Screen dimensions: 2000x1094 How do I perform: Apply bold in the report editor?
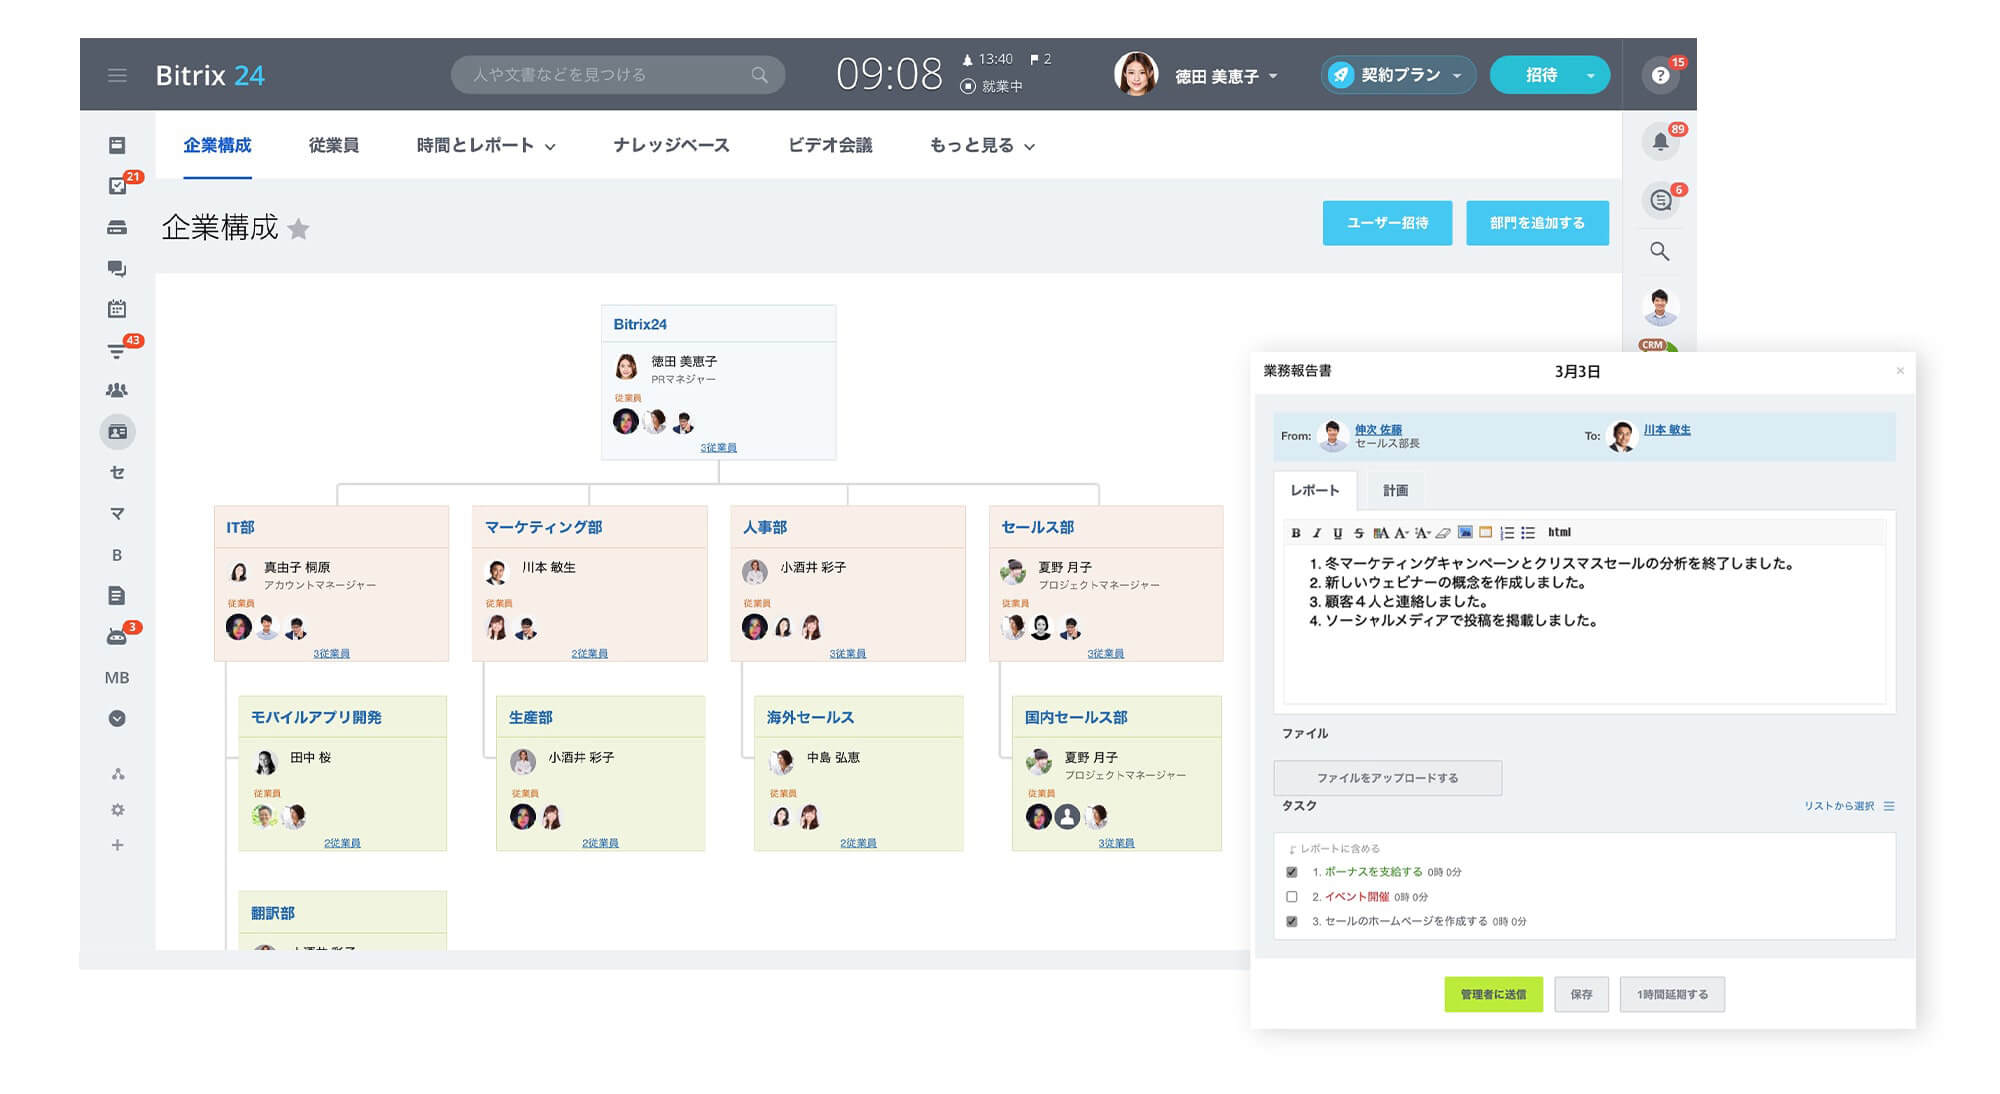tap(1296, 533)
